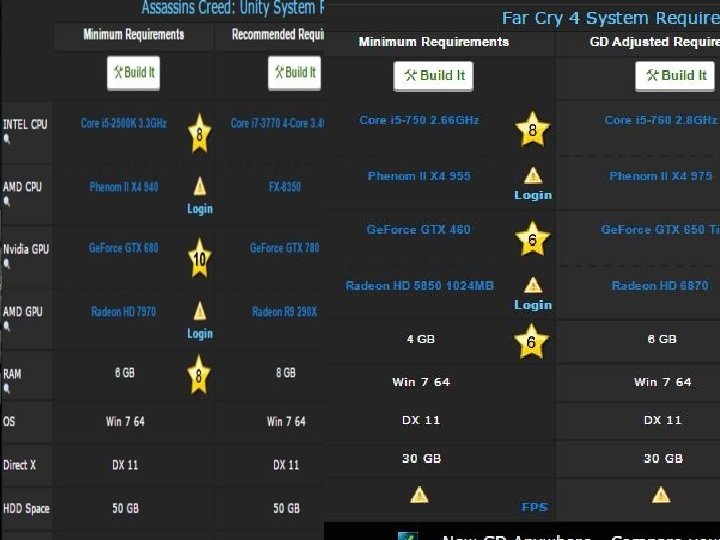The height and width of the screenshot is (540, 720).
Task: Click the magnifier icon under Nvidia GPU
Action: [6, 264]
